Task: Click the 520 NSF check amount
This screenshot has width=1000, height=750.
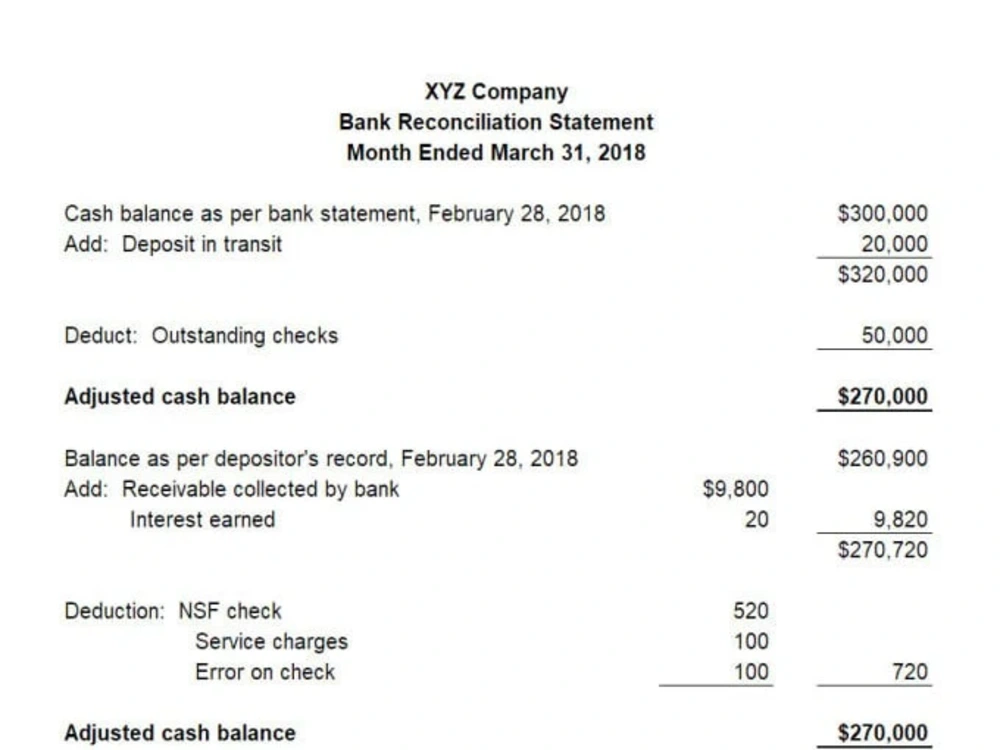Action: point(751,611)
